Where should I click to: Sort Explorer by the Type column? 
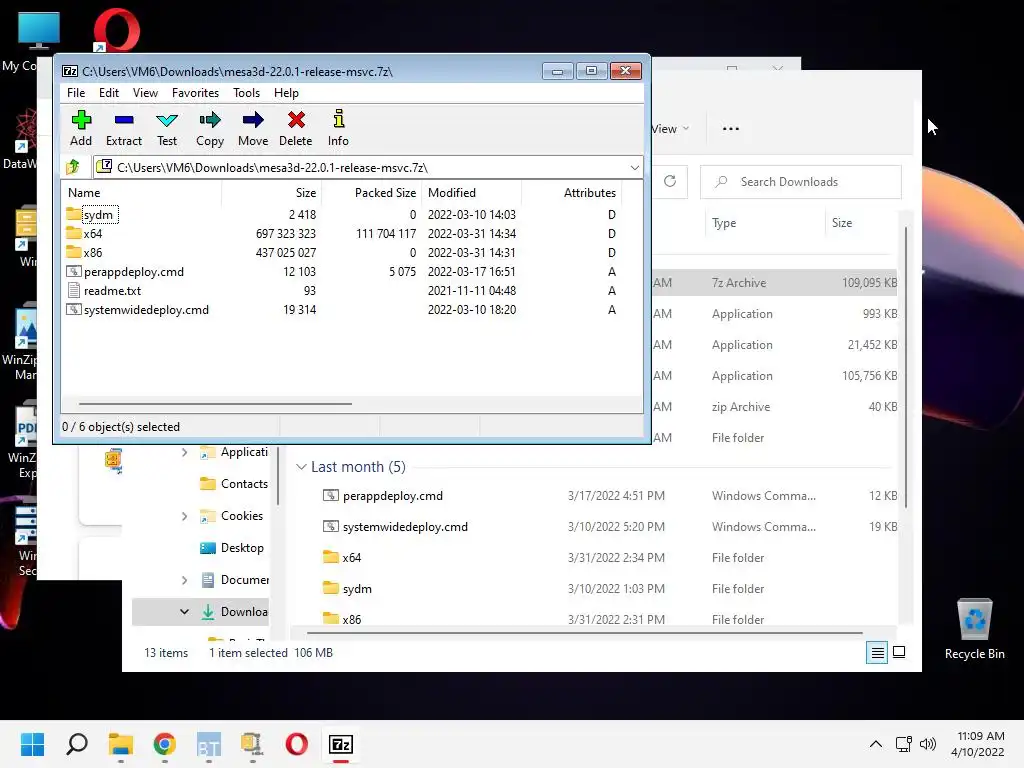(765, 223)
